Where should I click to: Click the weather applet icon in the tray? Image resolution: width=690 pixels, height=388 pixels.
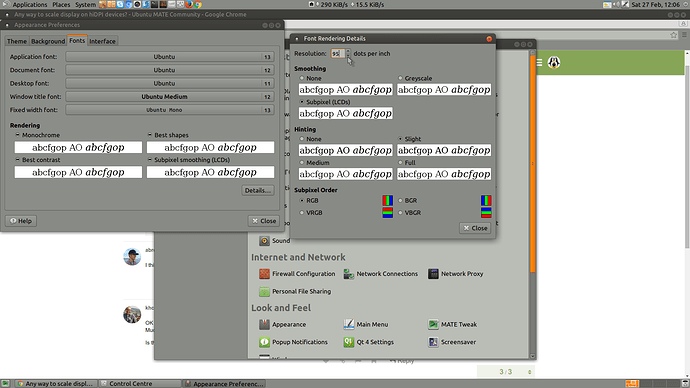point(607,4)
